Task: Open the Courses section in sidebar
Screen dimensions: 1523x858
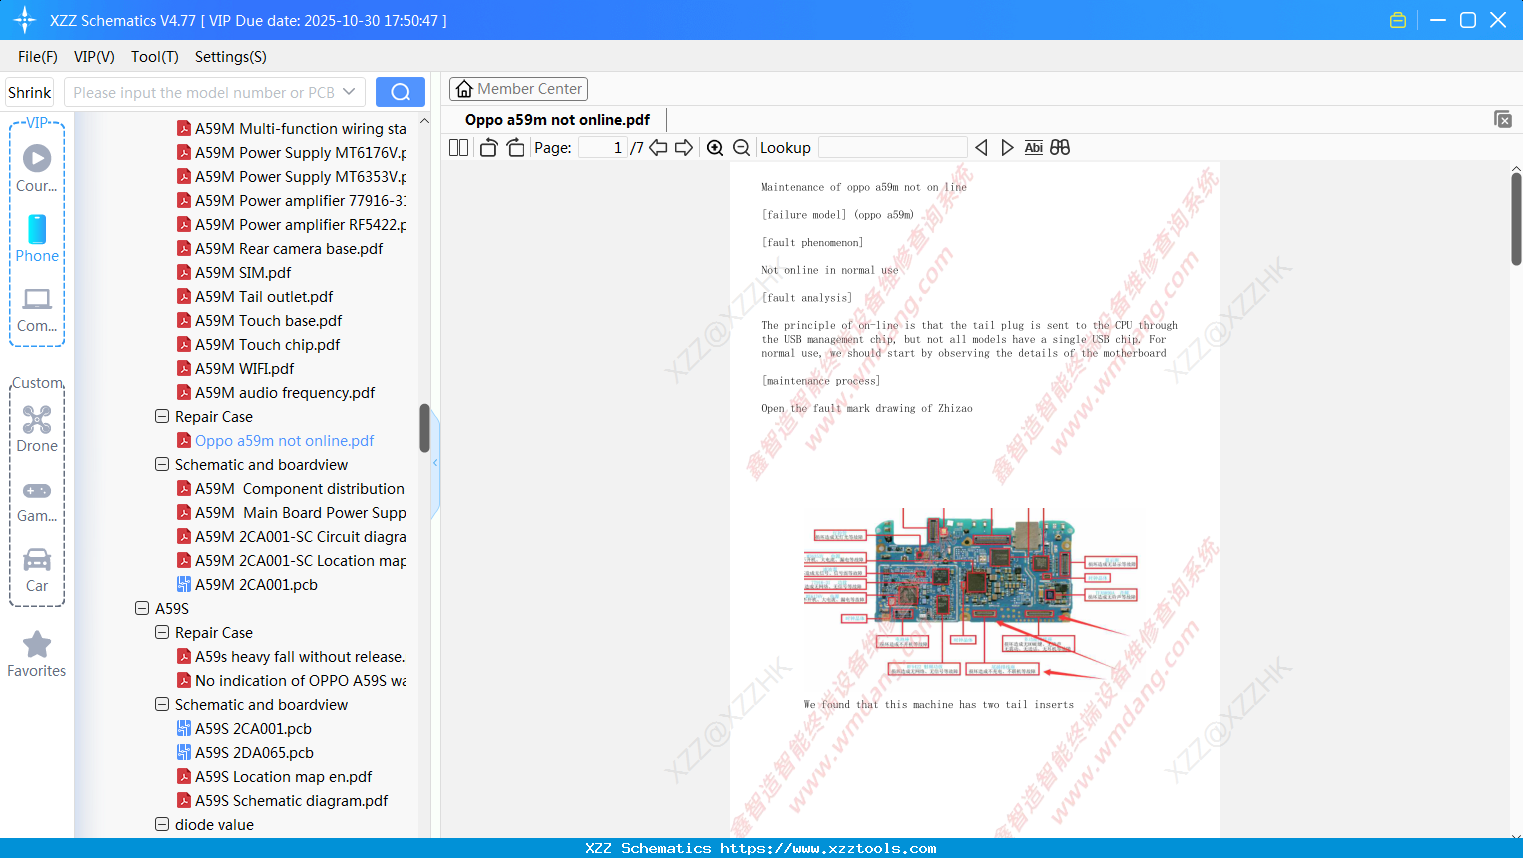Action: click(x=37, y=169)
